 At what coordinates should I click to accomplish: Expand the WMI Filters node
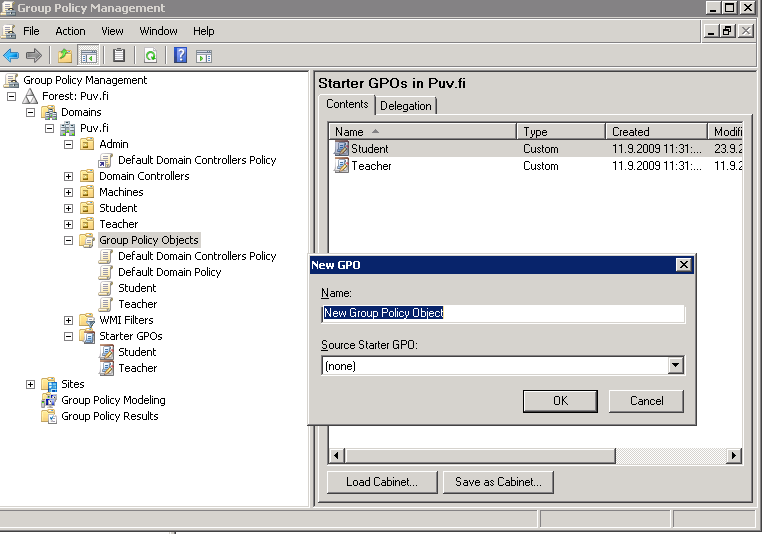point(68,320)
